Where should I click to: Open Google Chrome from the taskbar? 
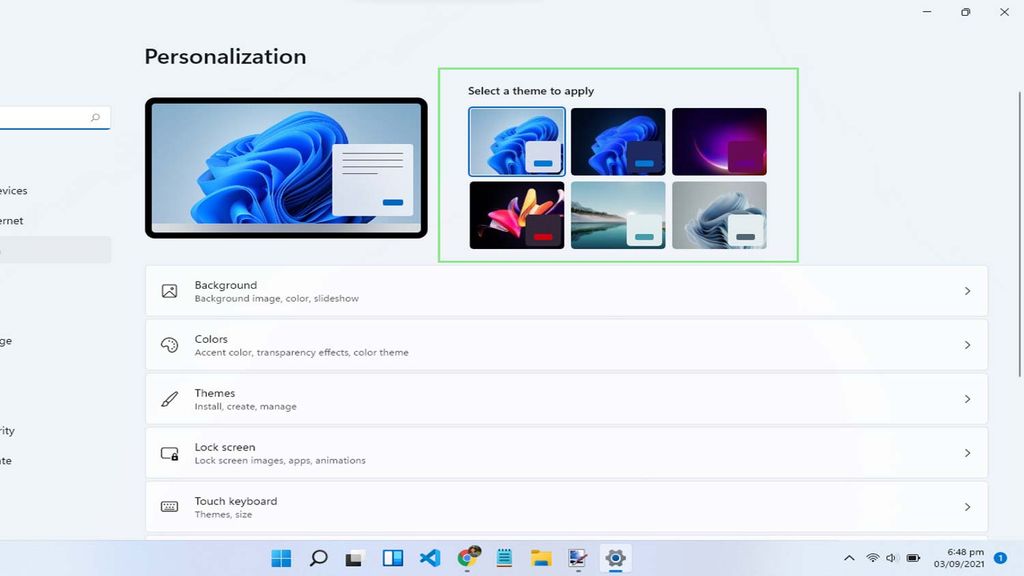tap(467, 558)
